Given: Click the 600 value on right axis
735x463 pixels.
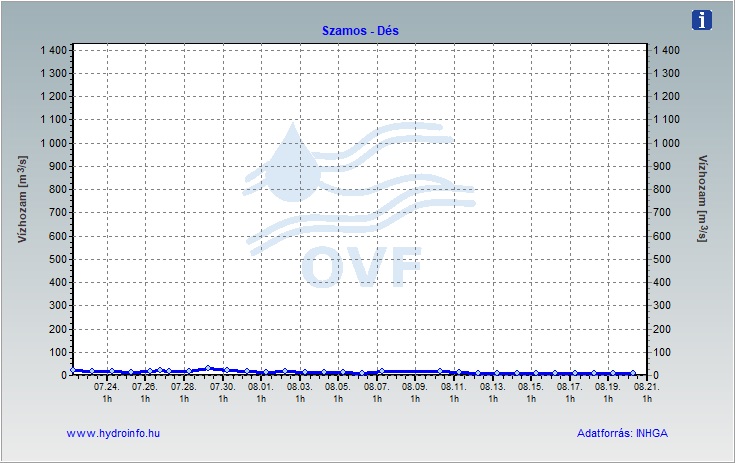Looking at the screenshot, I should [662, 236].
